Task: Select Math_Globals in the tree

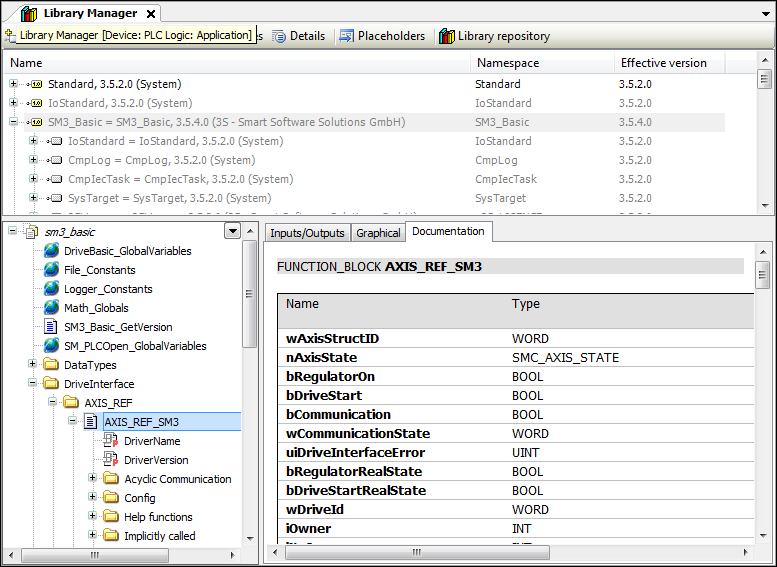Action: (96, 308)
